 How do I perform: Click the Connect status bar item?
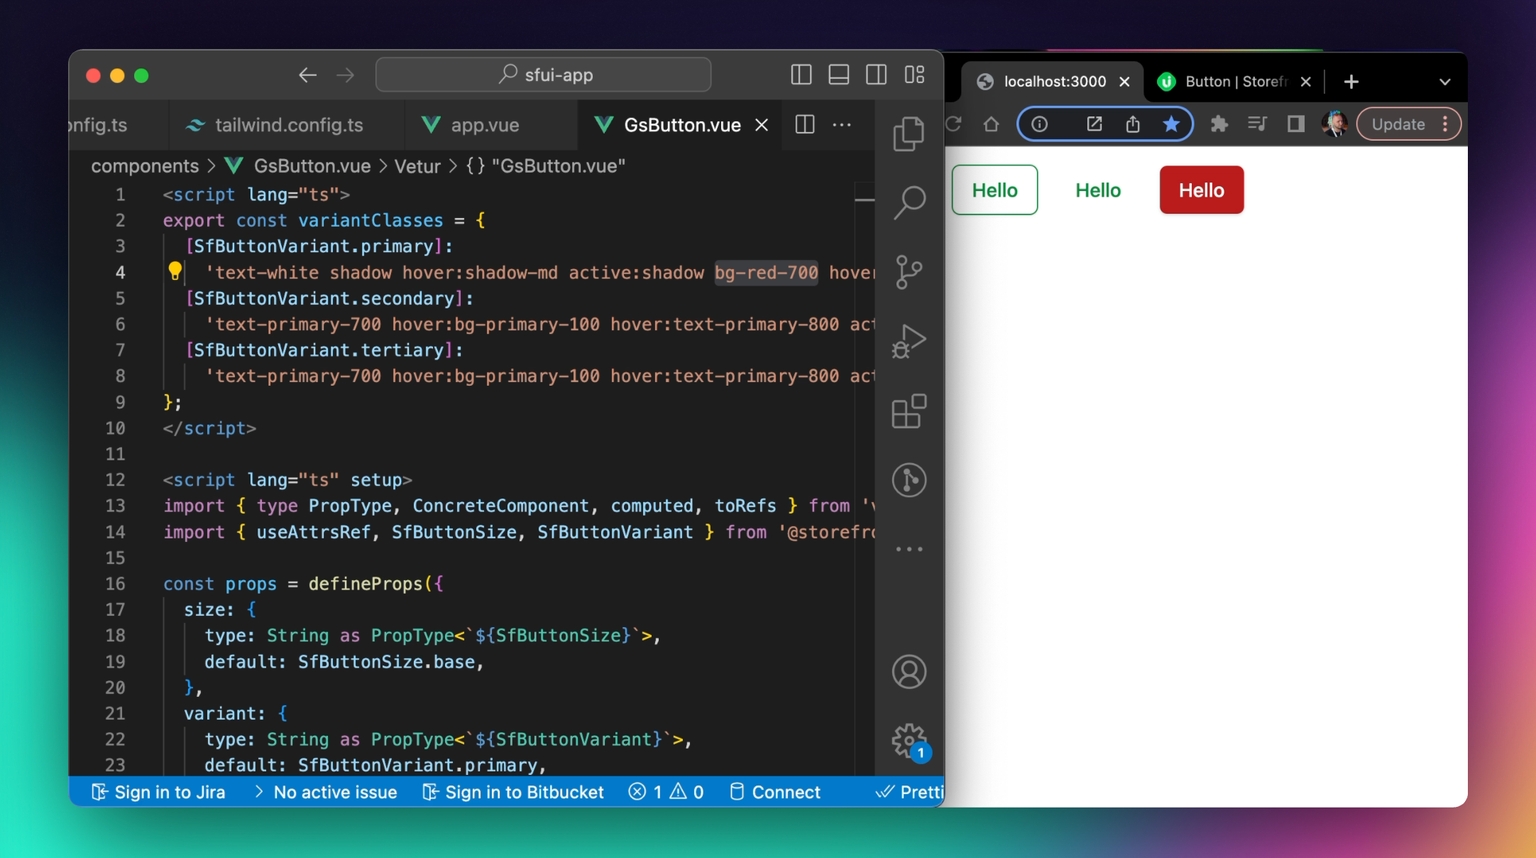point(775,792)
